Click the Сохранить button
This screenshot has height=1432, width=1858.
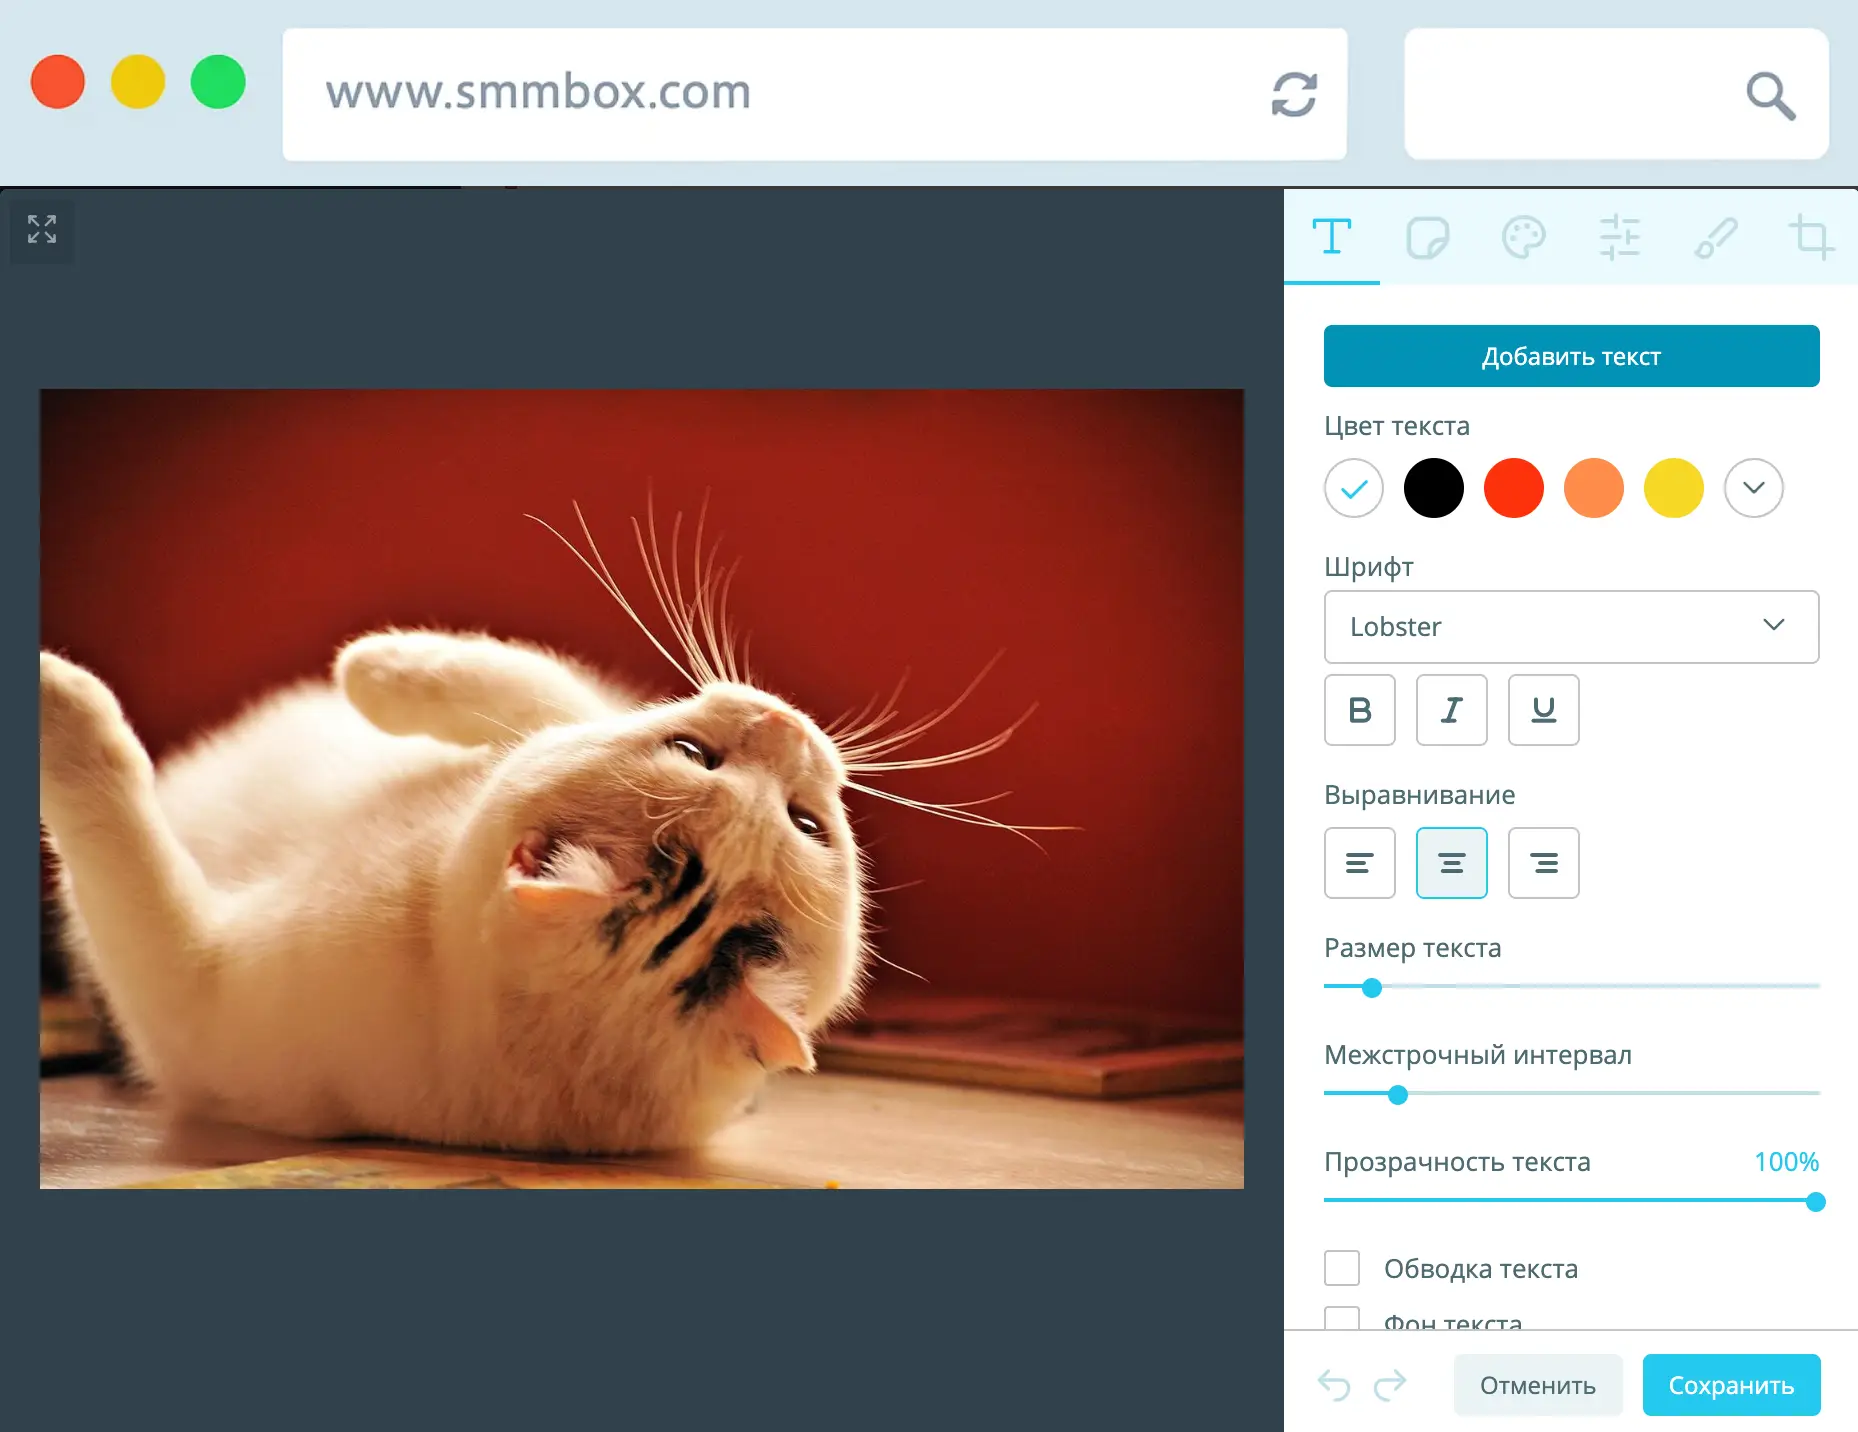[x=1732, y=1385]
